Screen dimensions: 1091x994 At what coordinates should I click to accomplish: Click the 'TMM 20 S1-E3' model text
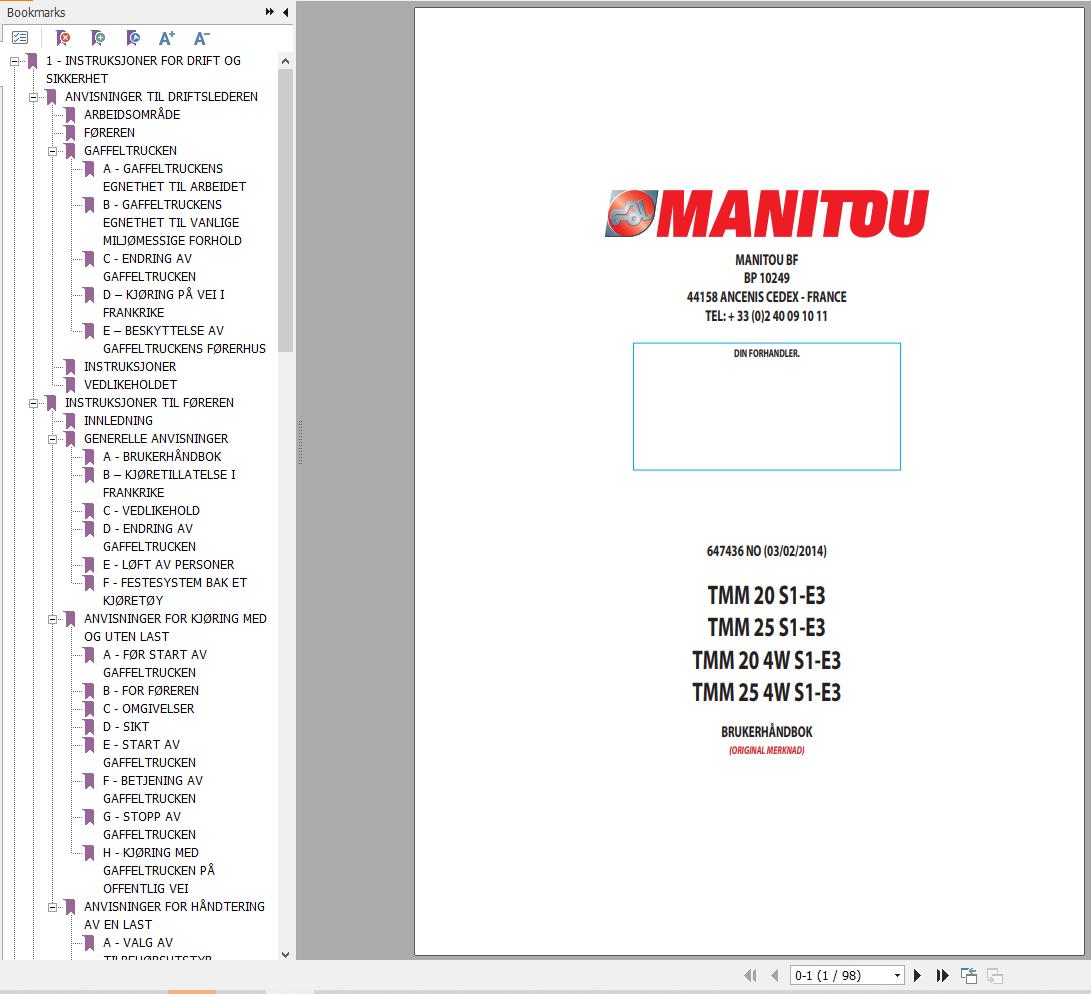[766, 595]
